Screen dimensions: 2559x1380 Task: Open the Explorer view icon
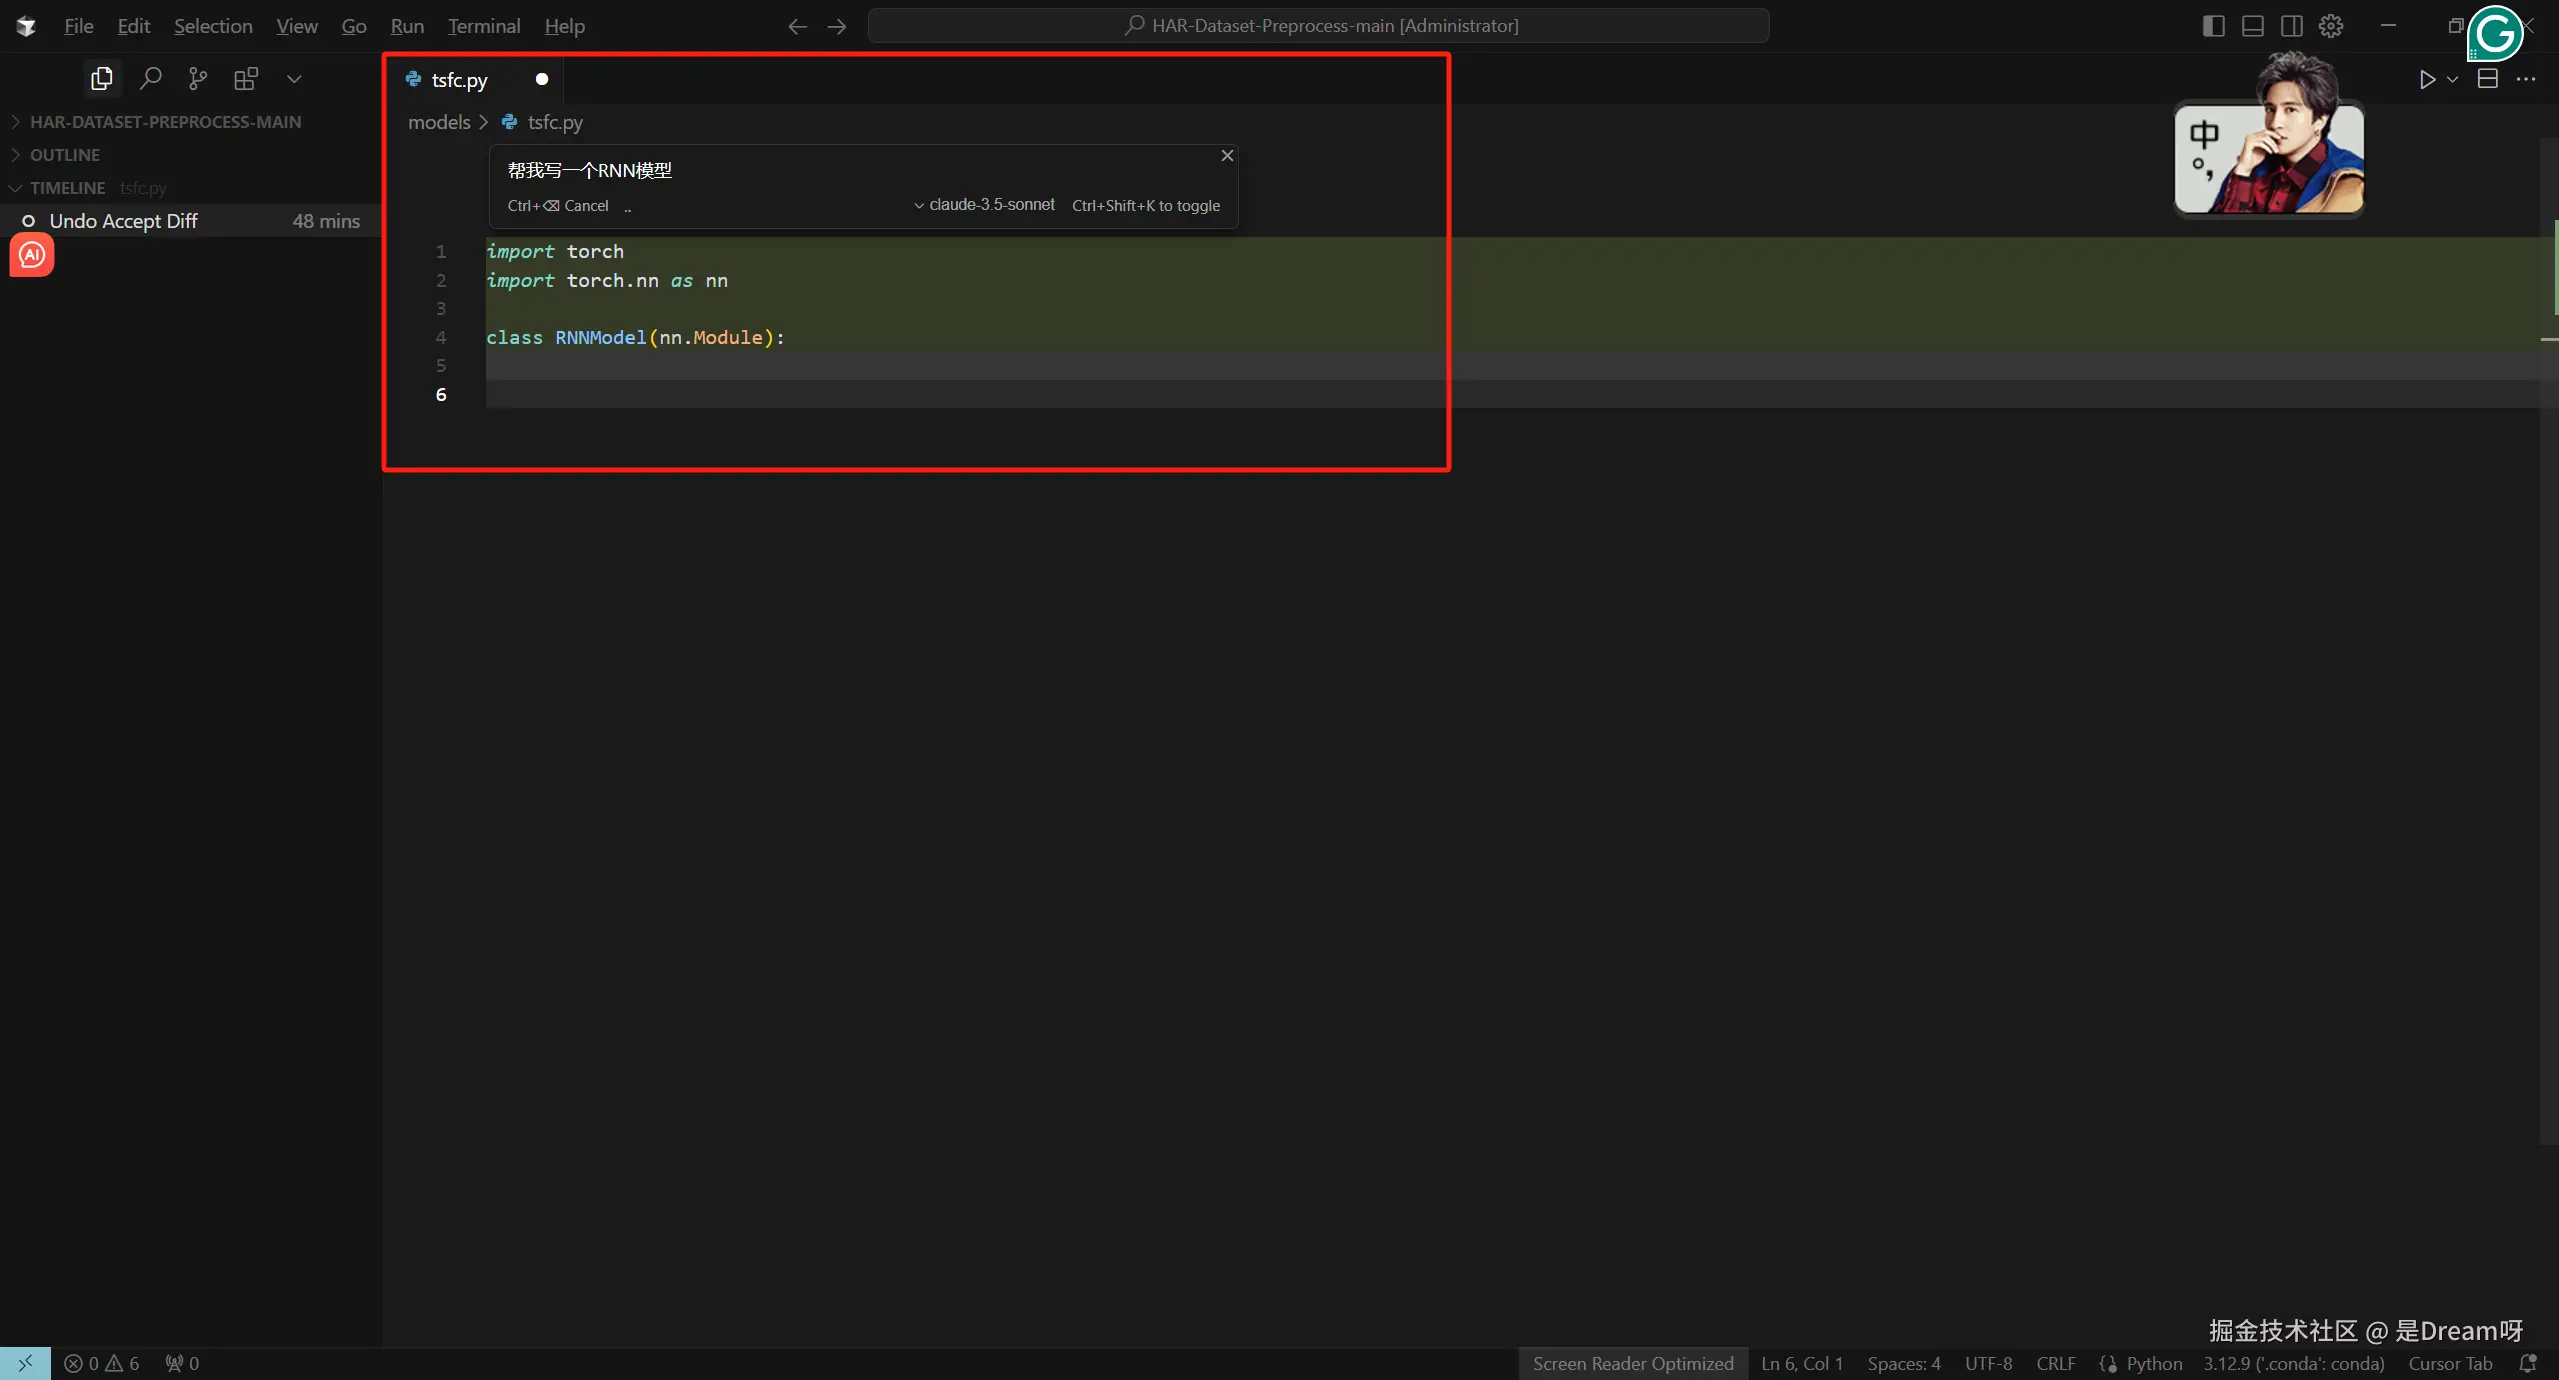pos(101,78)
